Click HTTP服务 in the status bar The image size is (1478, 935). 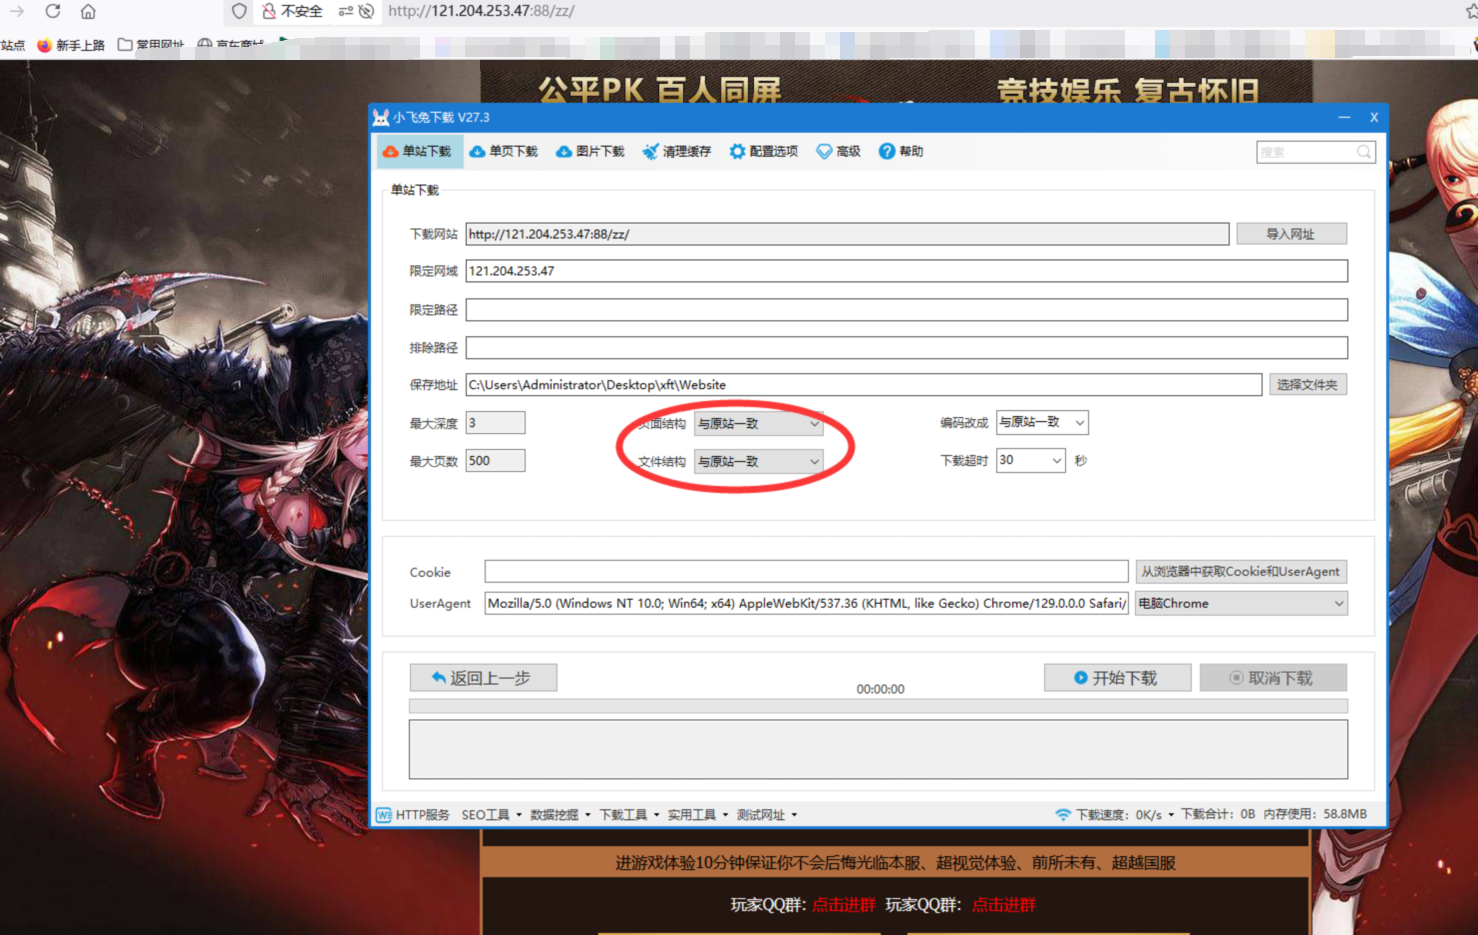413,815
